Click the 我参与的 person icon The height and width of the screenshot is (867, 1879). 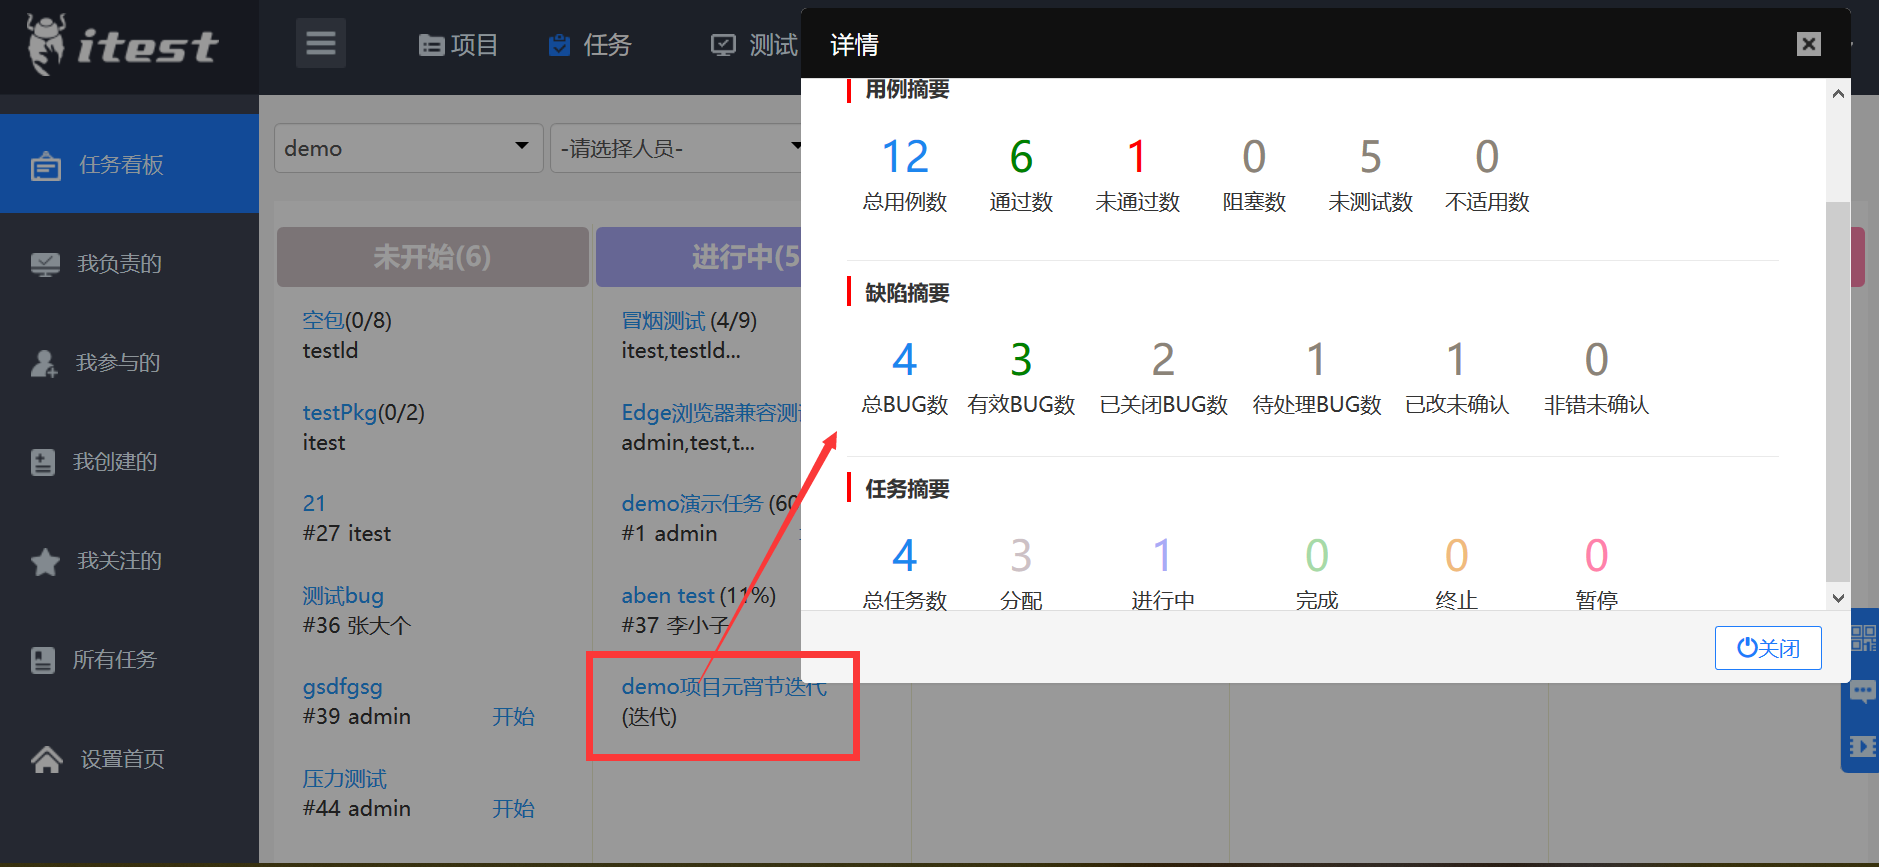pyautogui.click(x=44, y=363)
